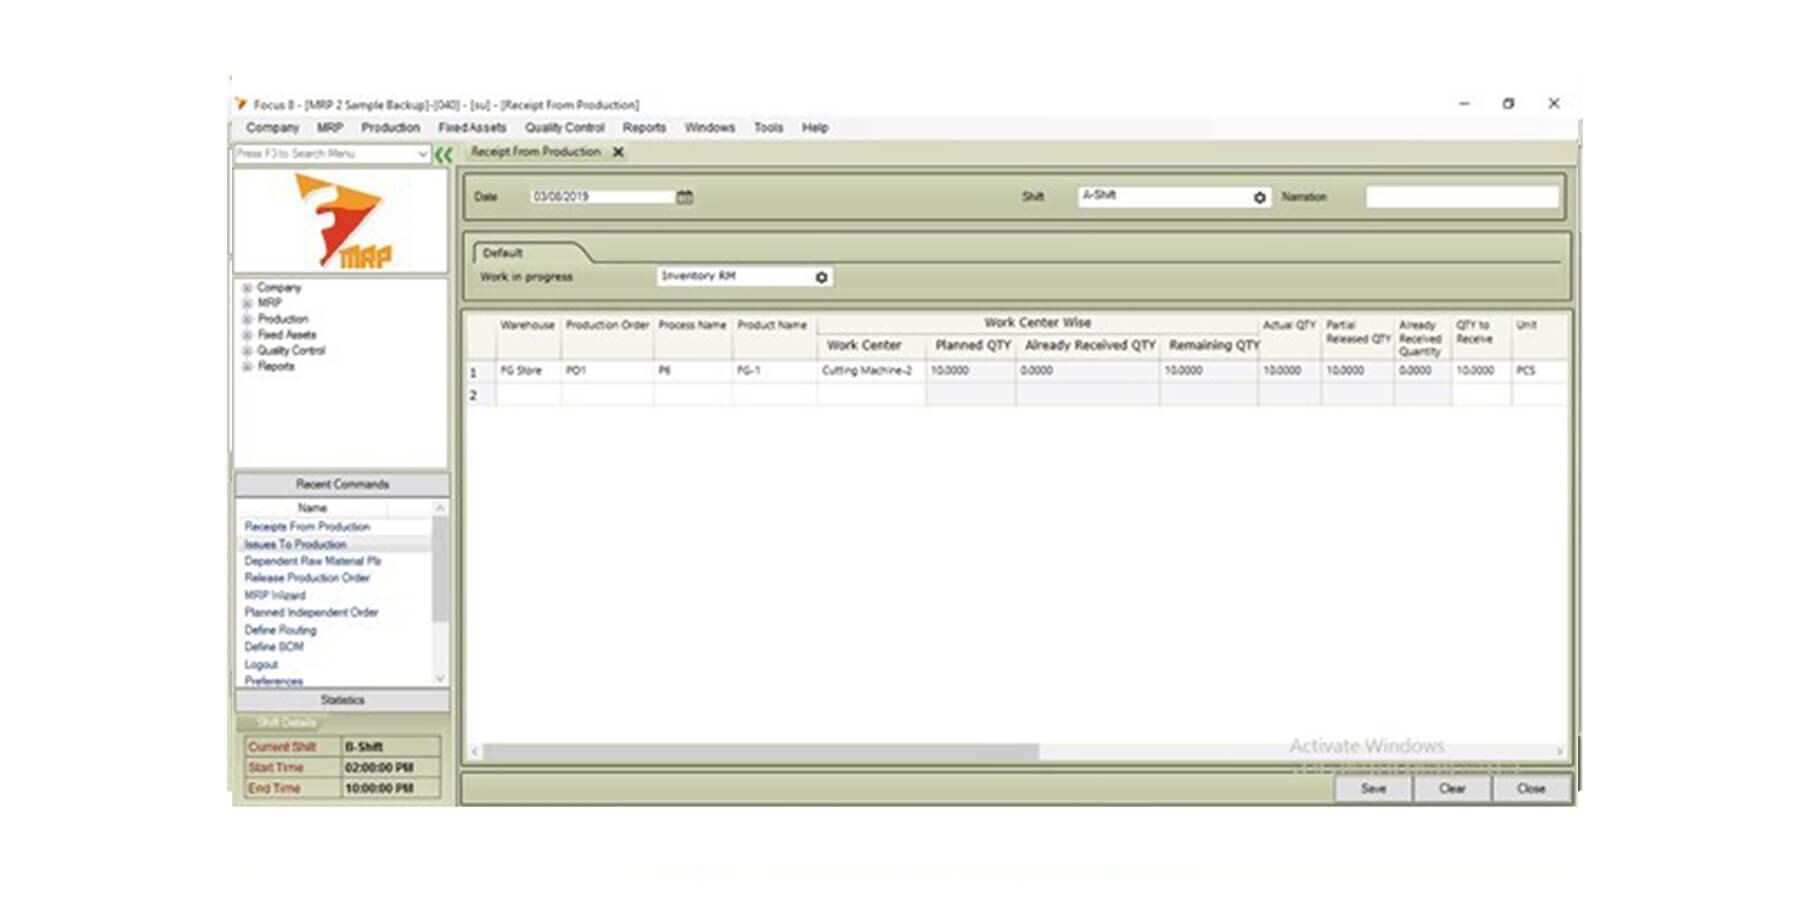
Task: Click the Narration input field
Action: [x=1461, y=197]
